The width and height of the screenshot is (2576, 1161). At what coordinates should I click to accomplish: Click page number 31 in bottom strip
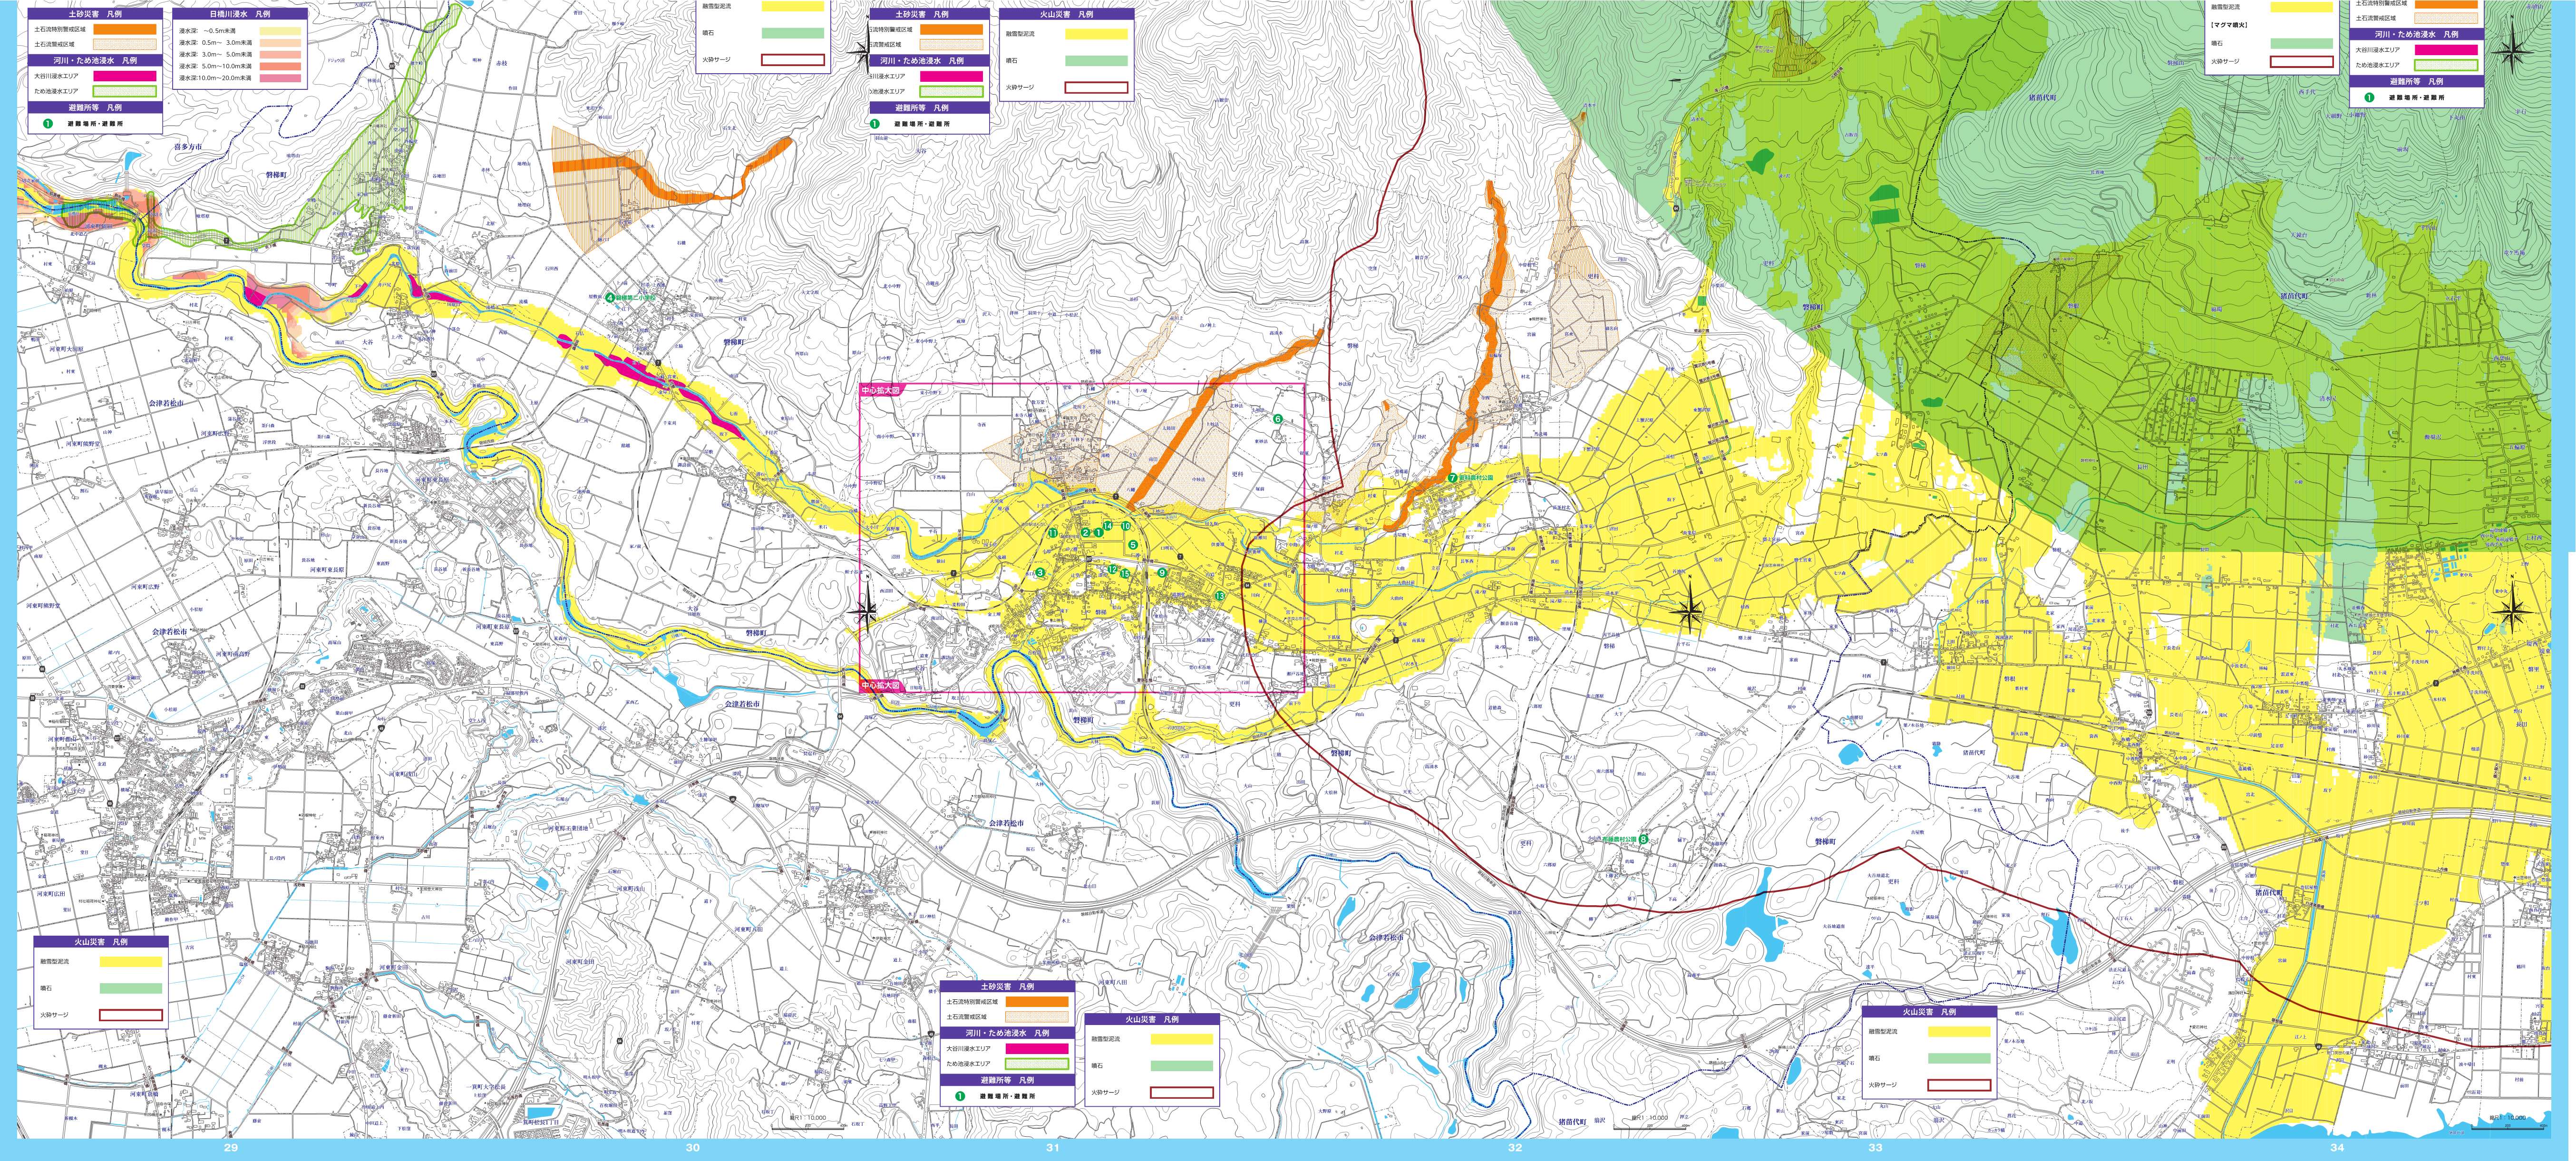coord(1053,1148)
